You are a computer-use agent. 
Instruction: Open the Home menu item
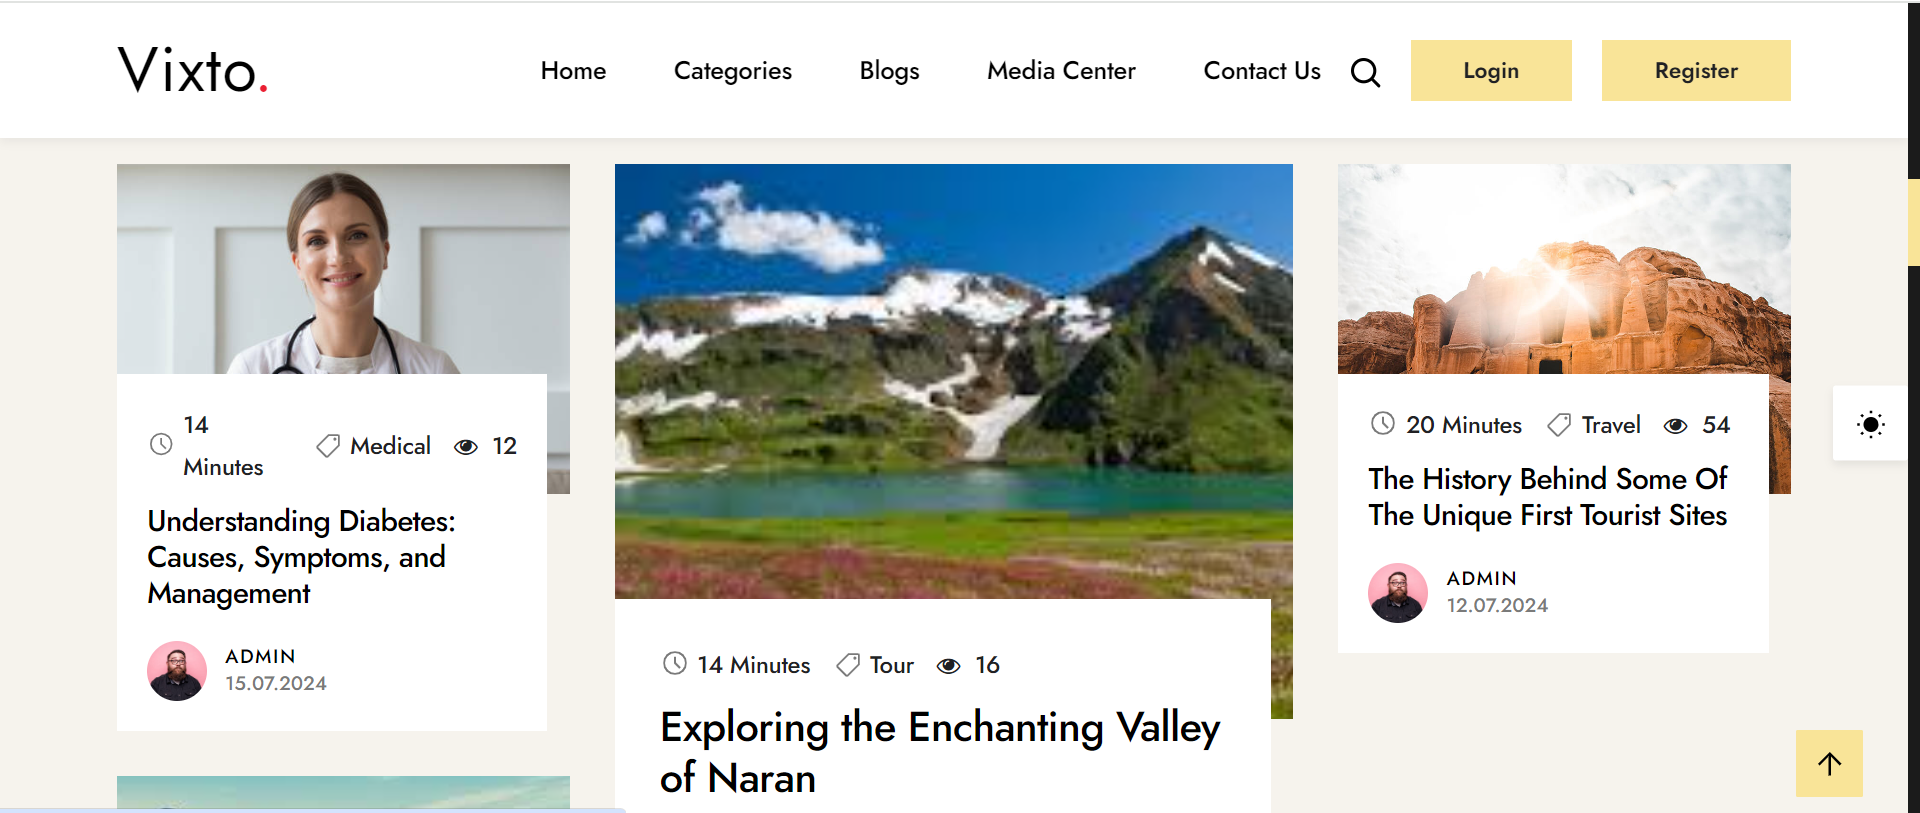(x=573, y=70)
